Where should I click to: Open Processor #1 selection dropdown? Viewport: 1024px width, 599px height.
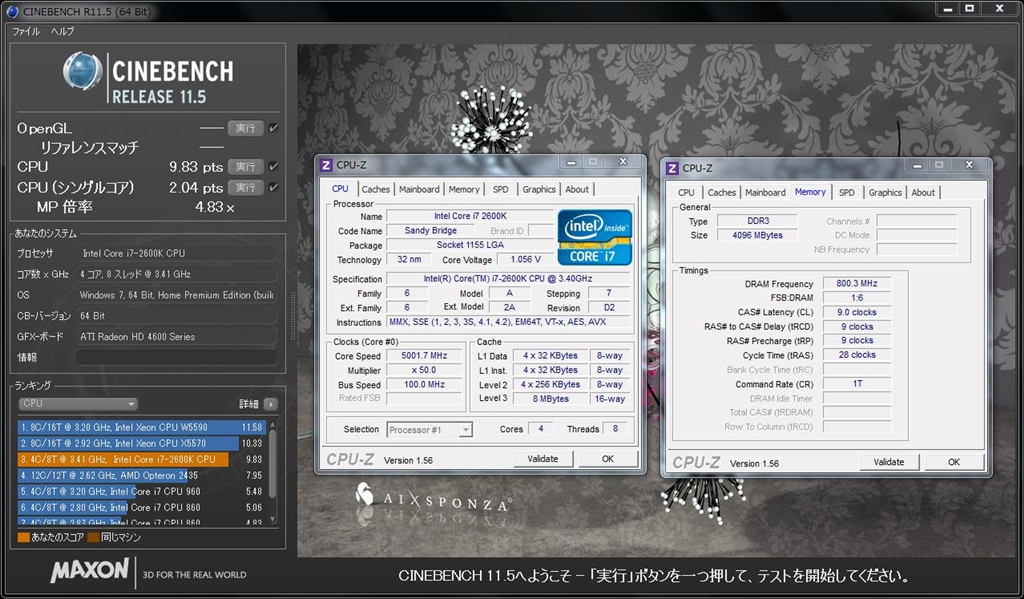429,430
